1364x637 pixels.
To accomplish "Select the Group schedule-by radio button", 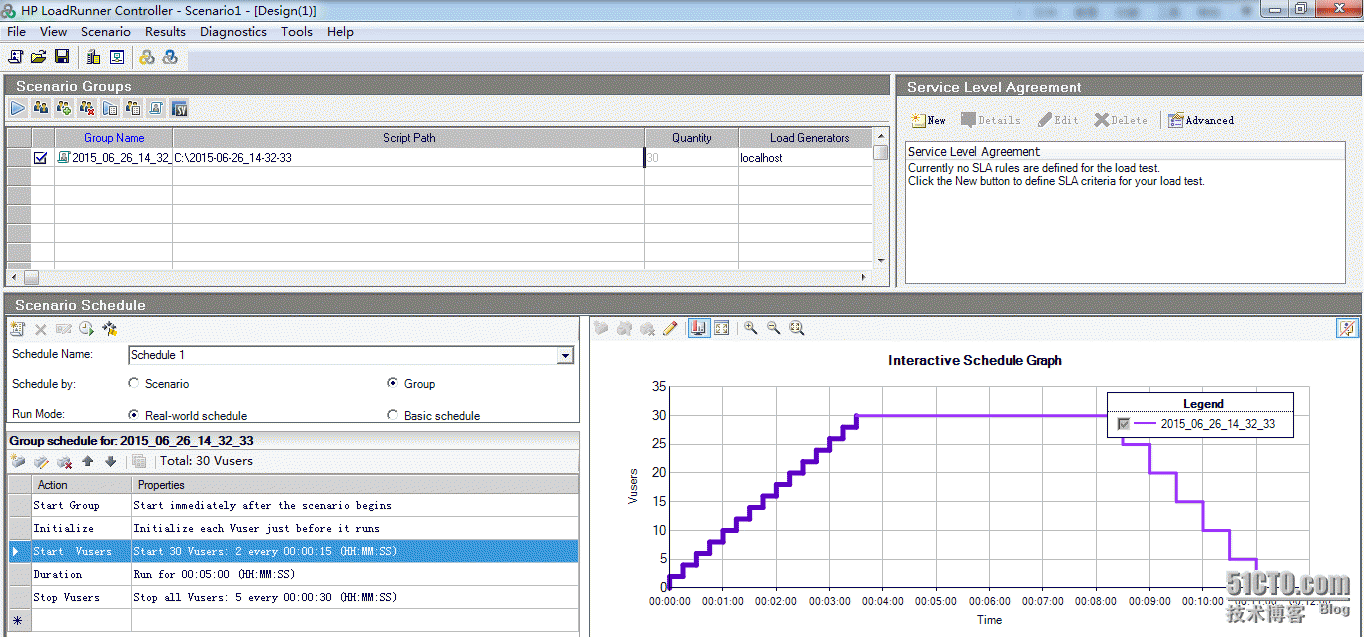I will 393,383.
